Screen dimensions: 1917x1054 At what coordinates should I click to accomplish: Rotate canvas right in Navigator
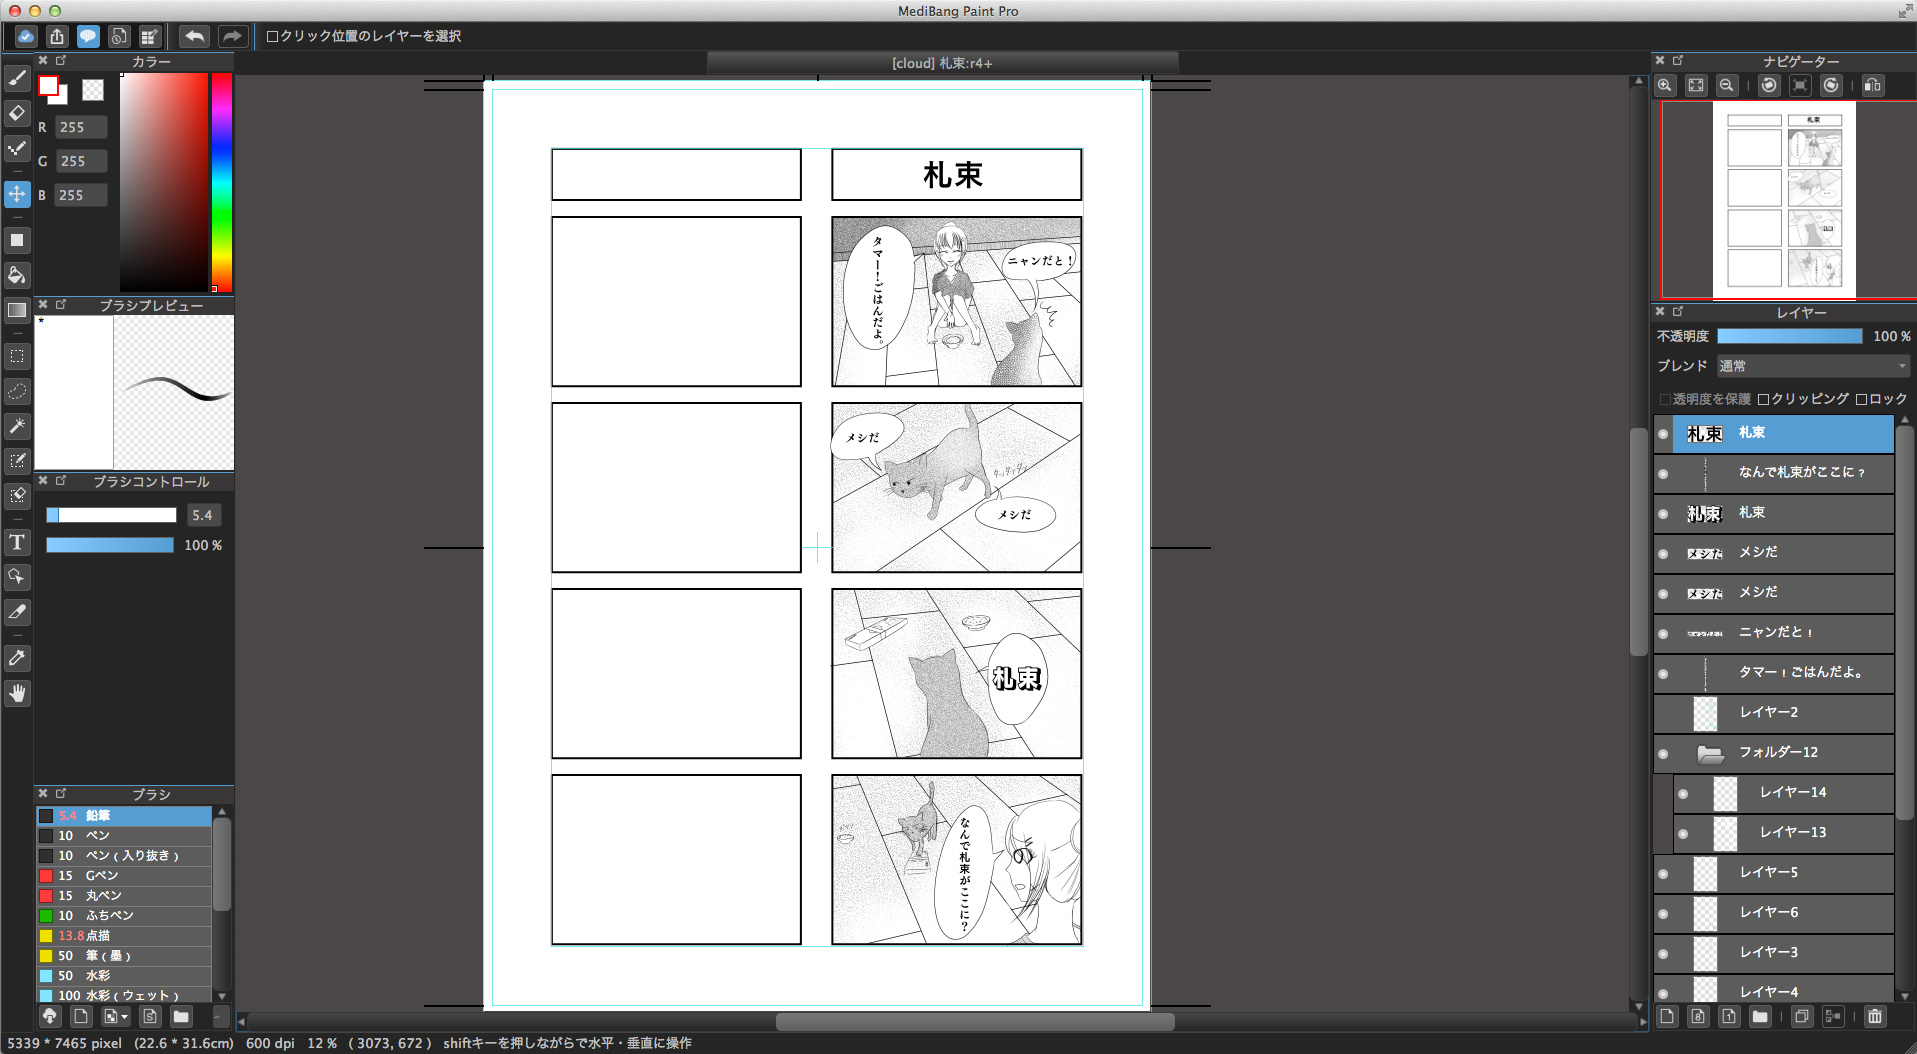pos(1831,85)
